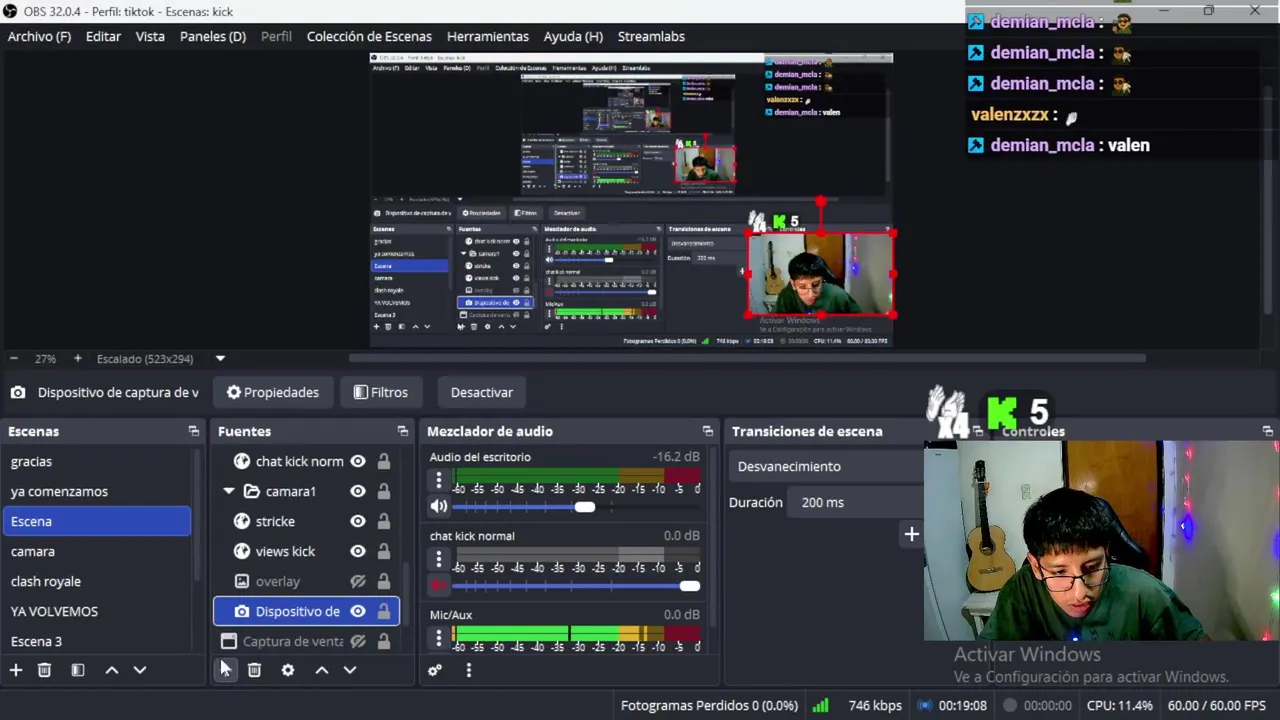This screenshot has width=1280, height=720.
Task: Open Mic/Aux channel three-dot options
Action: click(x=438, y=639)
